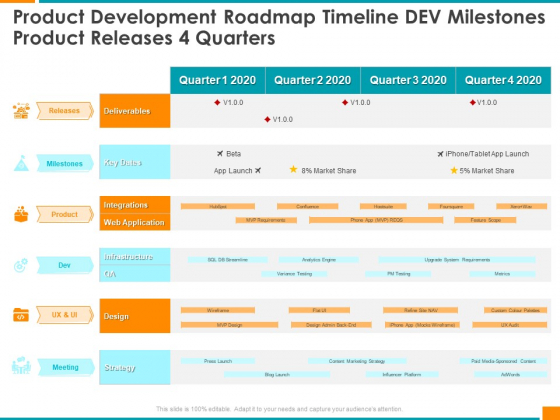Viewport: 560px width, 420px height.
Task: Click the Refine Site NAV bar
Action: 420,310
